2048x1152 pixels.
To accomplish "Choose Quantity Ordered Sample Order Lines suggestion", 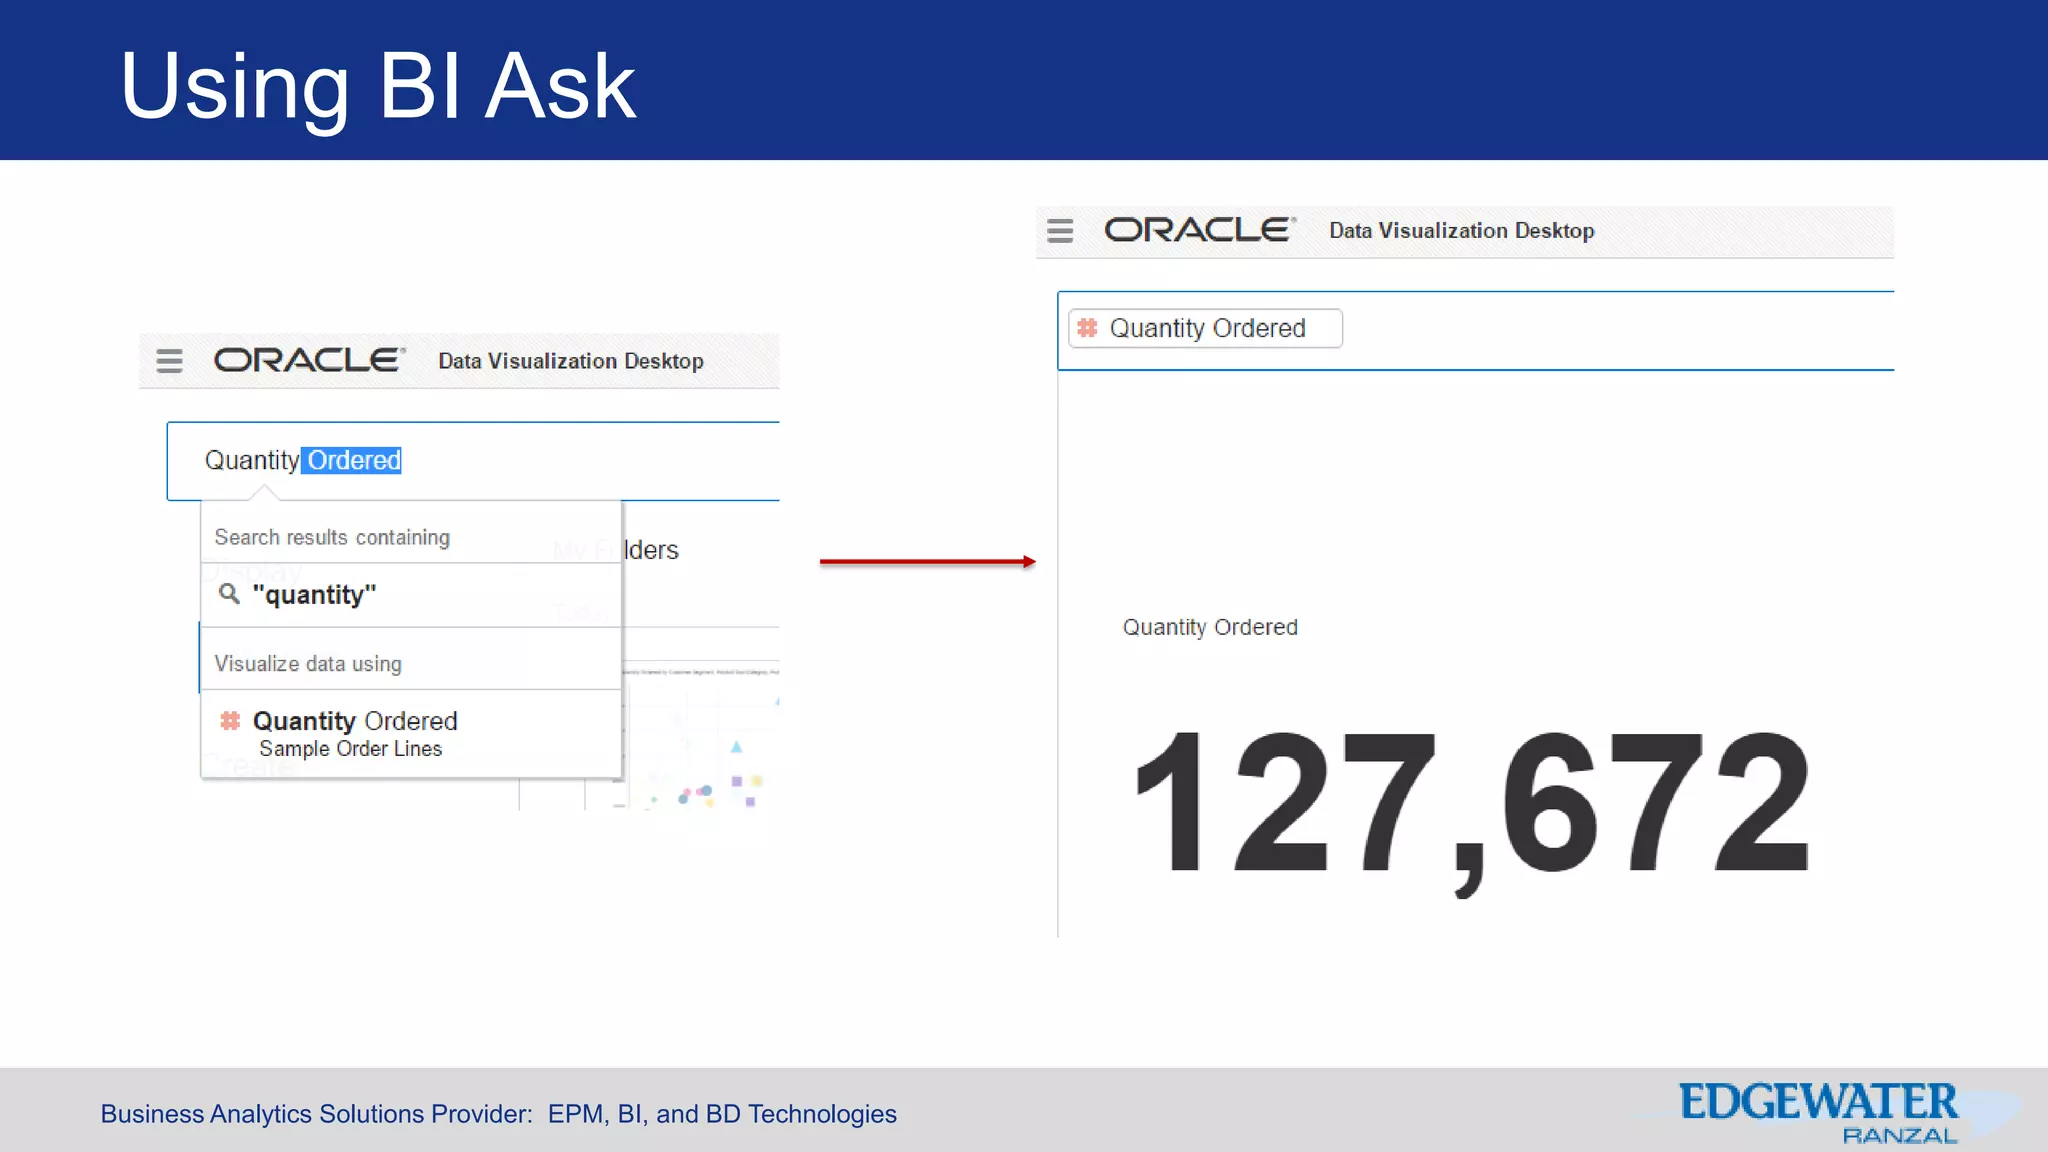I will tap(411, 734).
